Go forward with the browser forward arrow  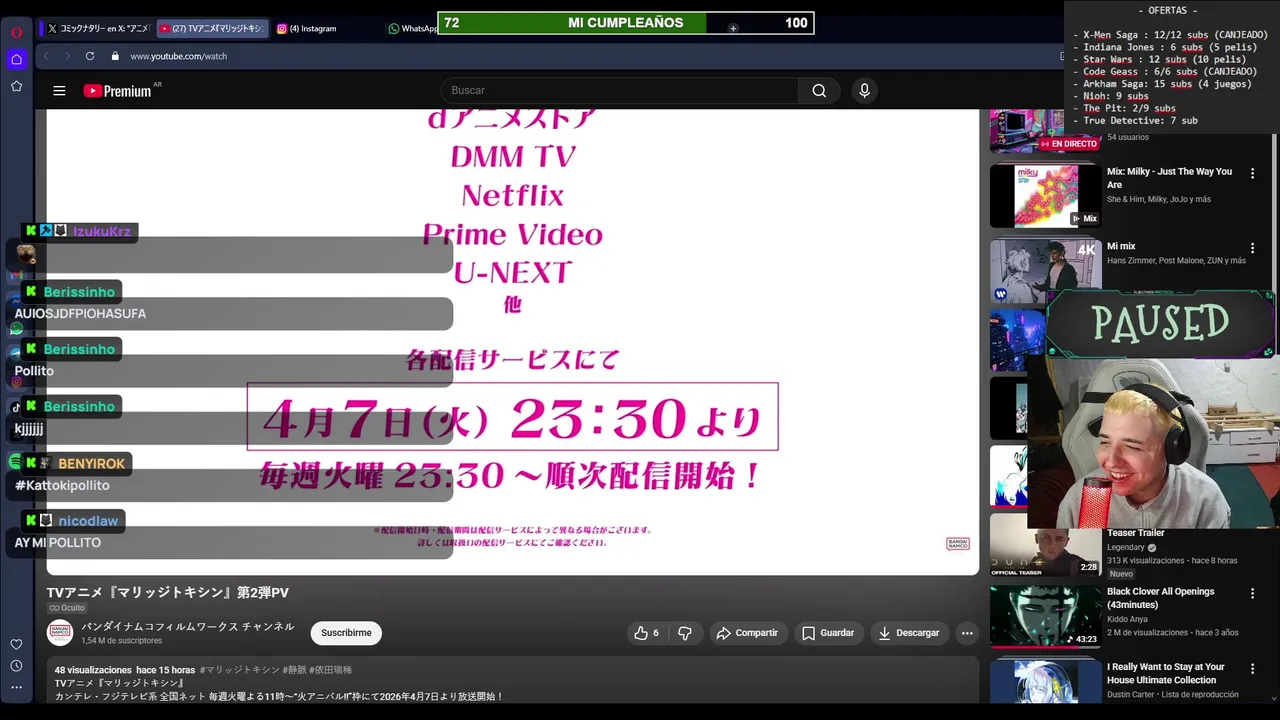[x=67, y=56]
